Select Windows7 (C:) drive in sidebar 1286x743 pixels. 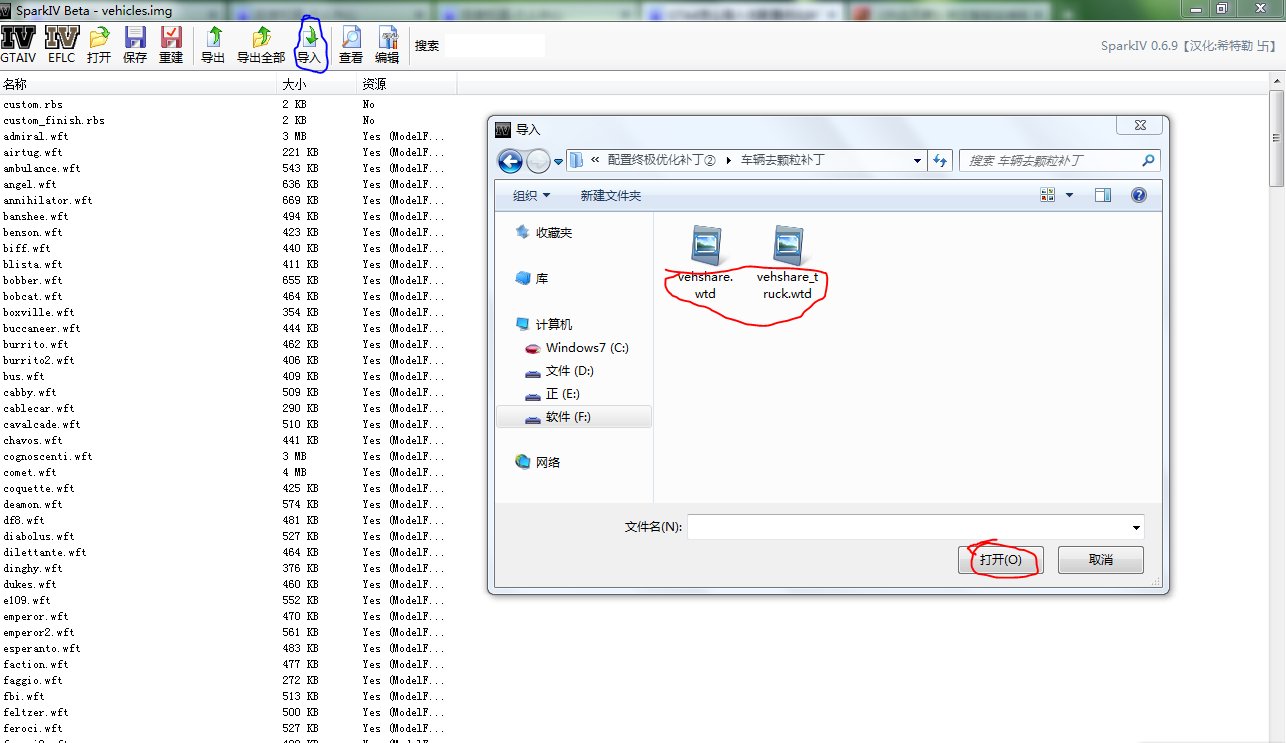tap(586, 348)
